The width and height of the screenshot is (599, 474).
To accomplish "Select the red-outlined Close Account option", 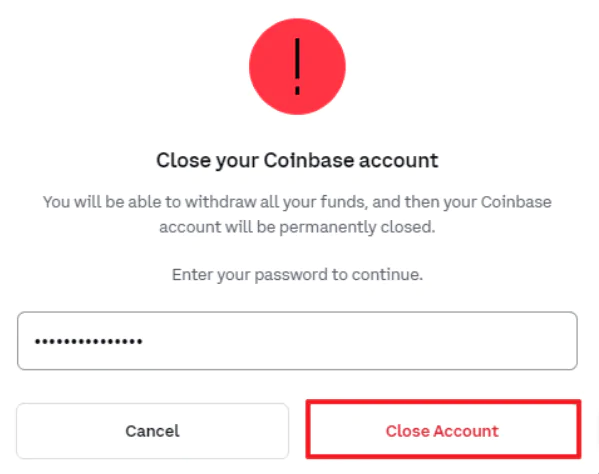I will [443, 429].
